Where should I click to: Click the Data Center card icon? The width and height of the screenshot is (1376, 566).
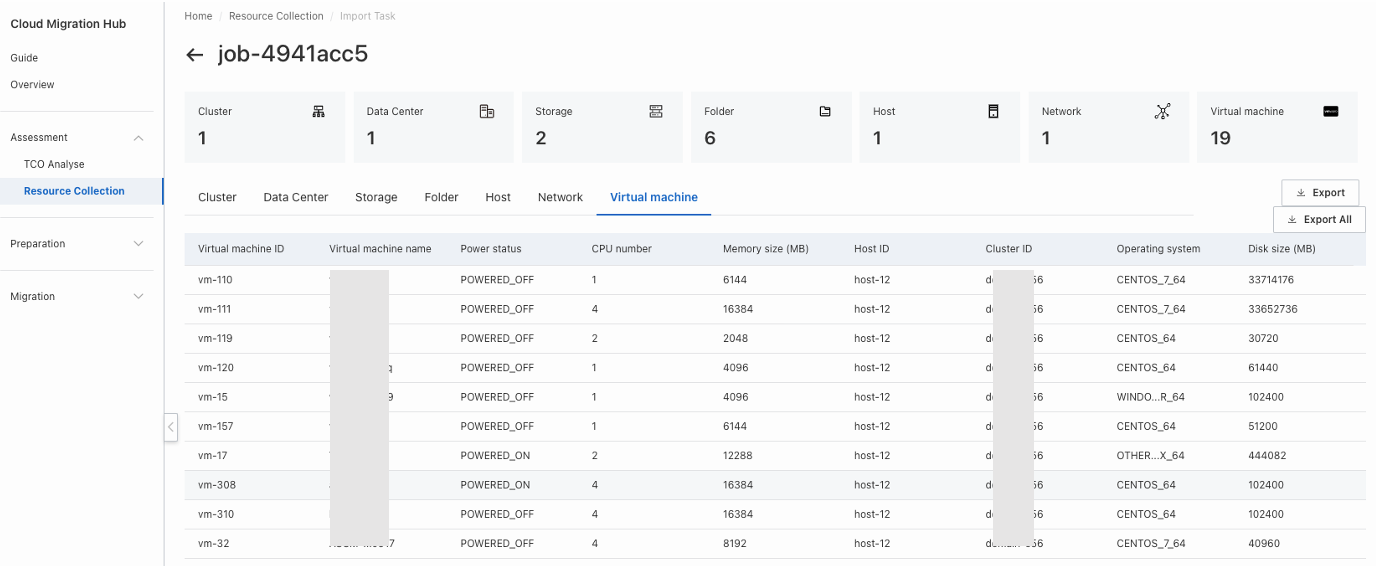(487, 112)
